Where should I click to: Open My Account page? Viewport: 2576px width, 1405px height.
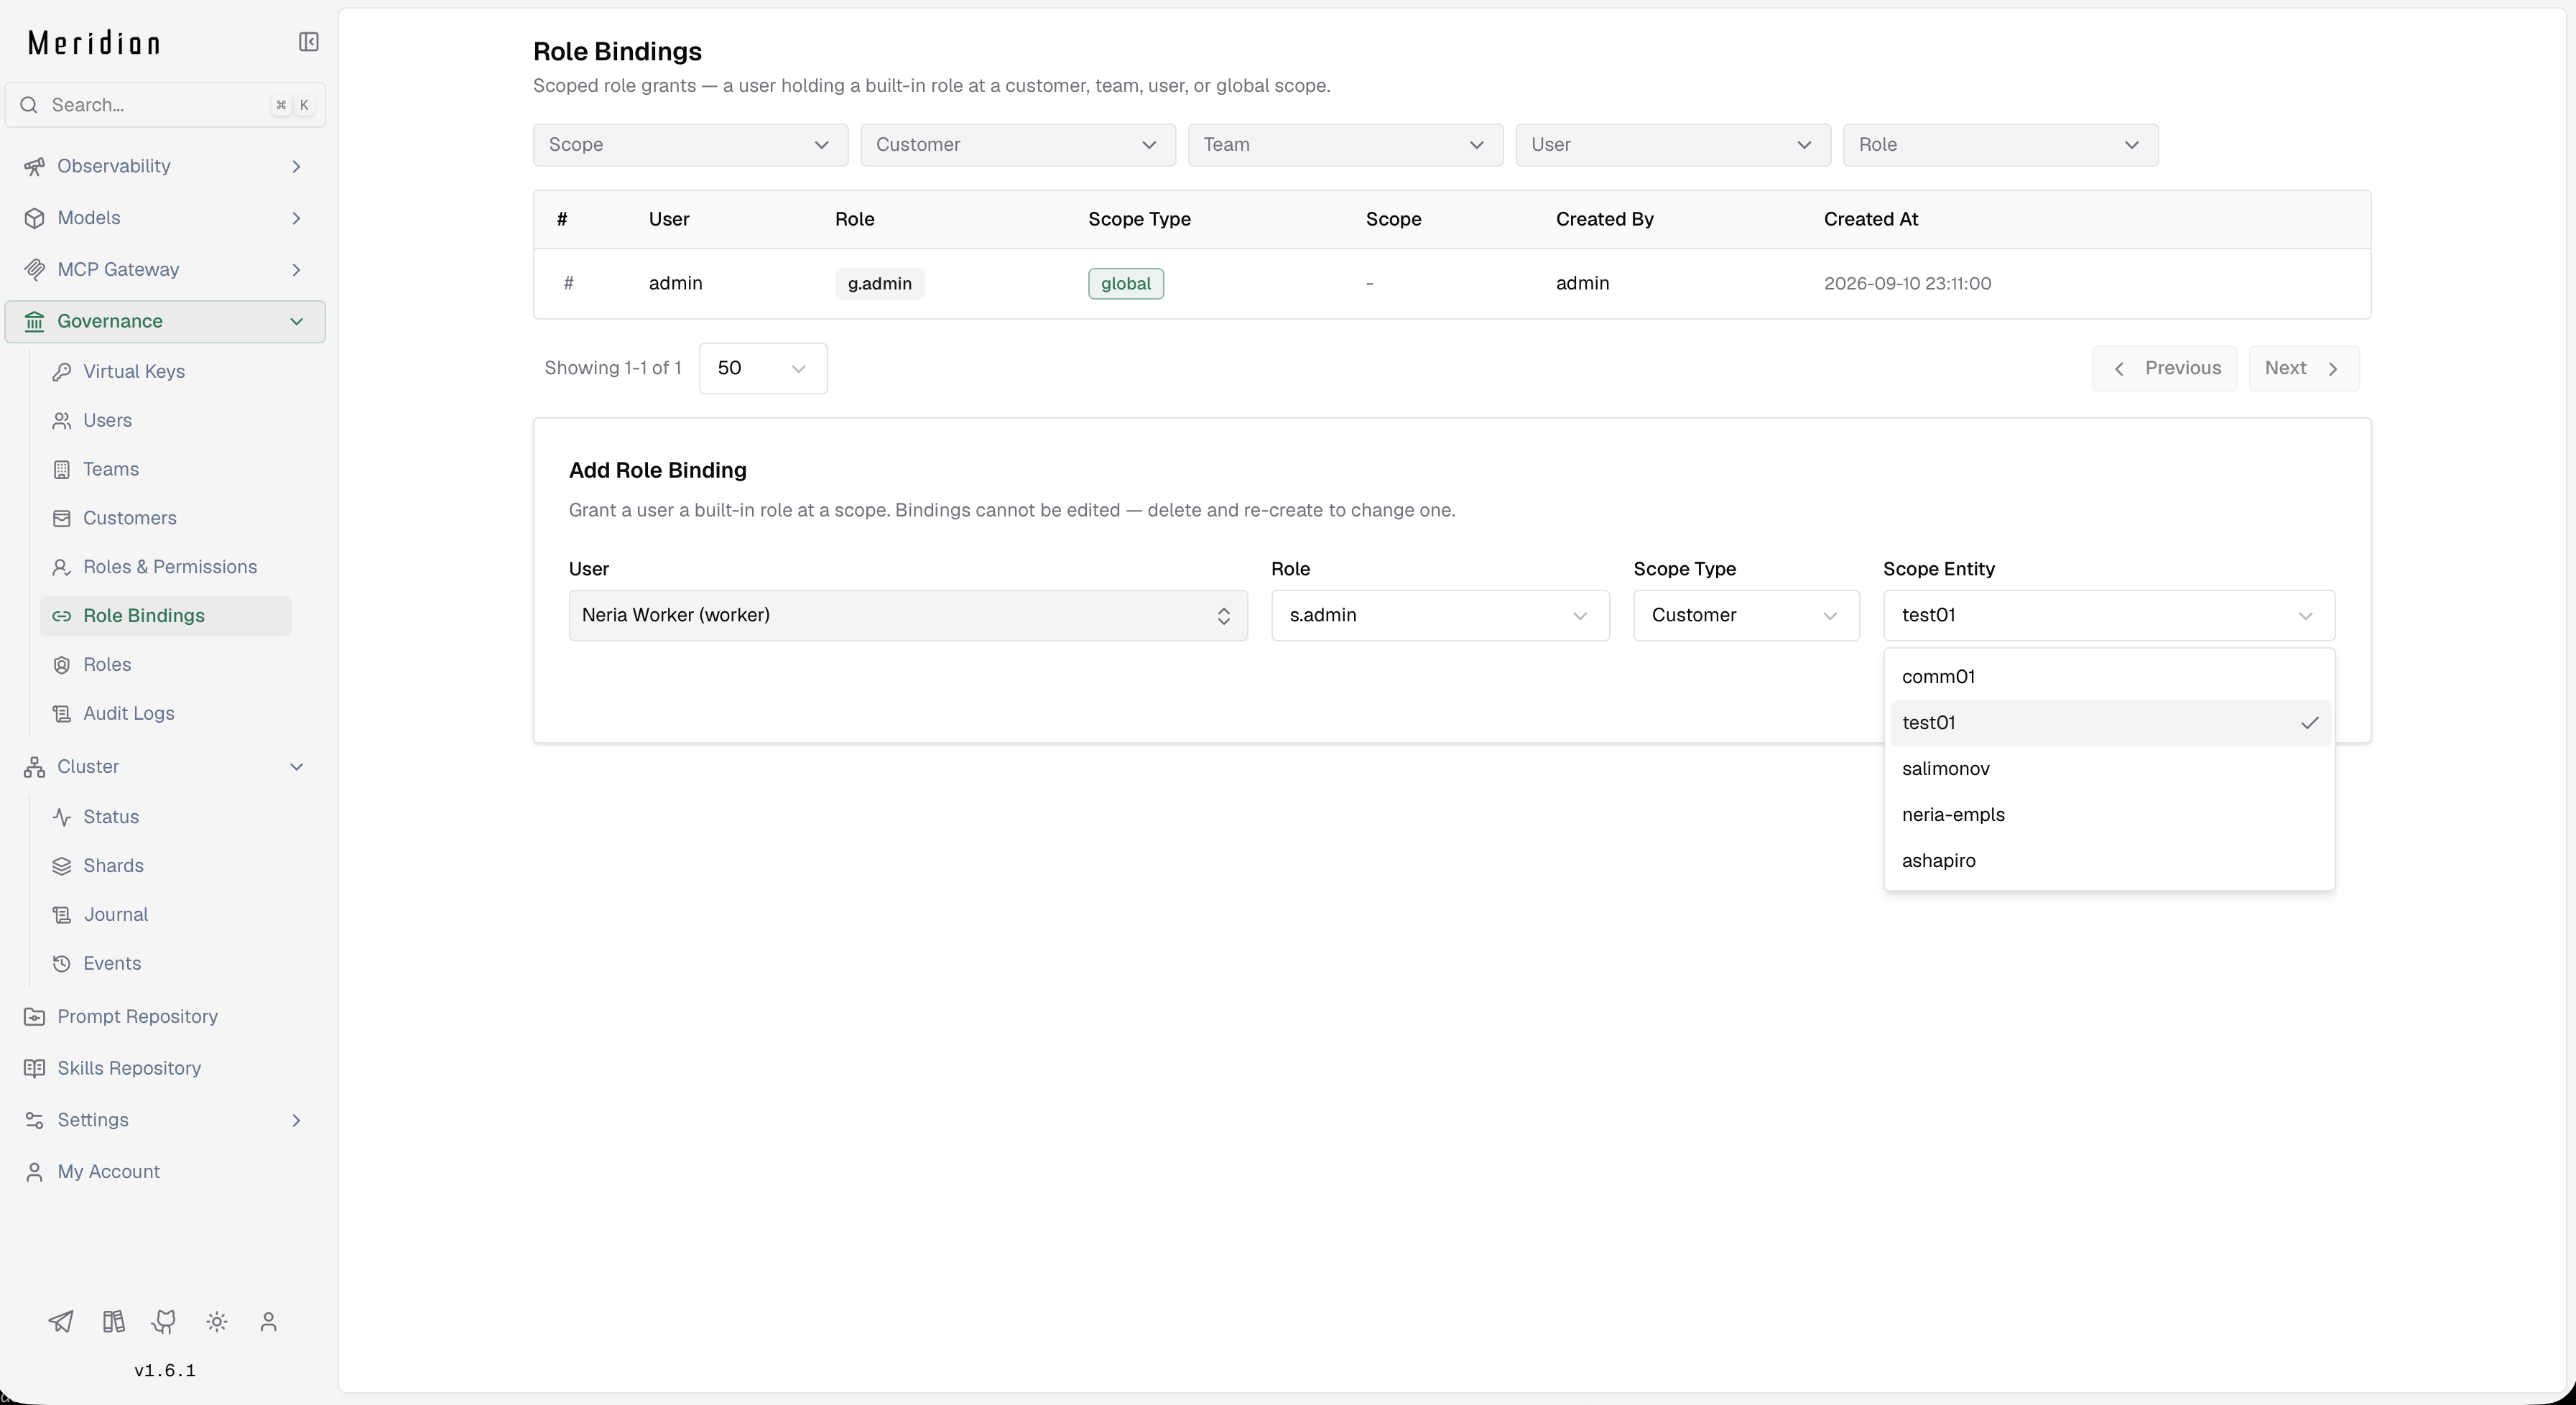tap(165, 1172)
